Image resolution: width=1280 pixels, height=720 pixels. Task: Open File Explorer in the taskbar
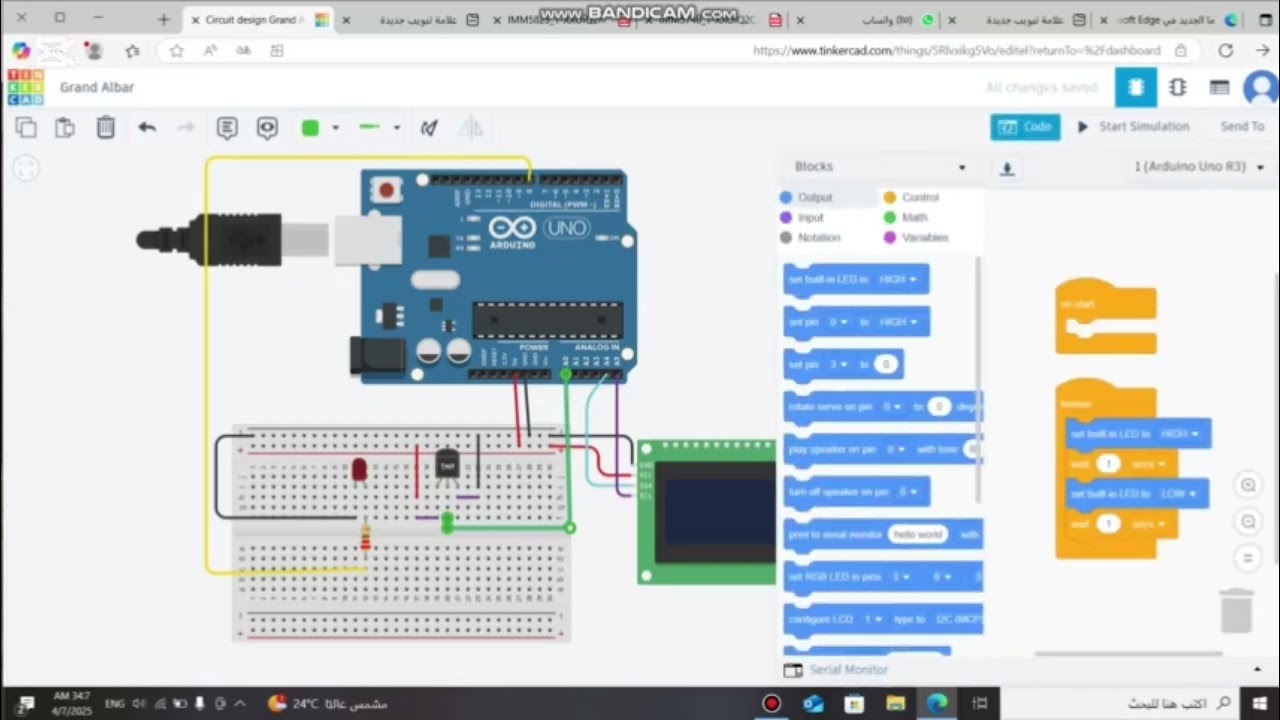pyautogui.click(x=895, y=703)
